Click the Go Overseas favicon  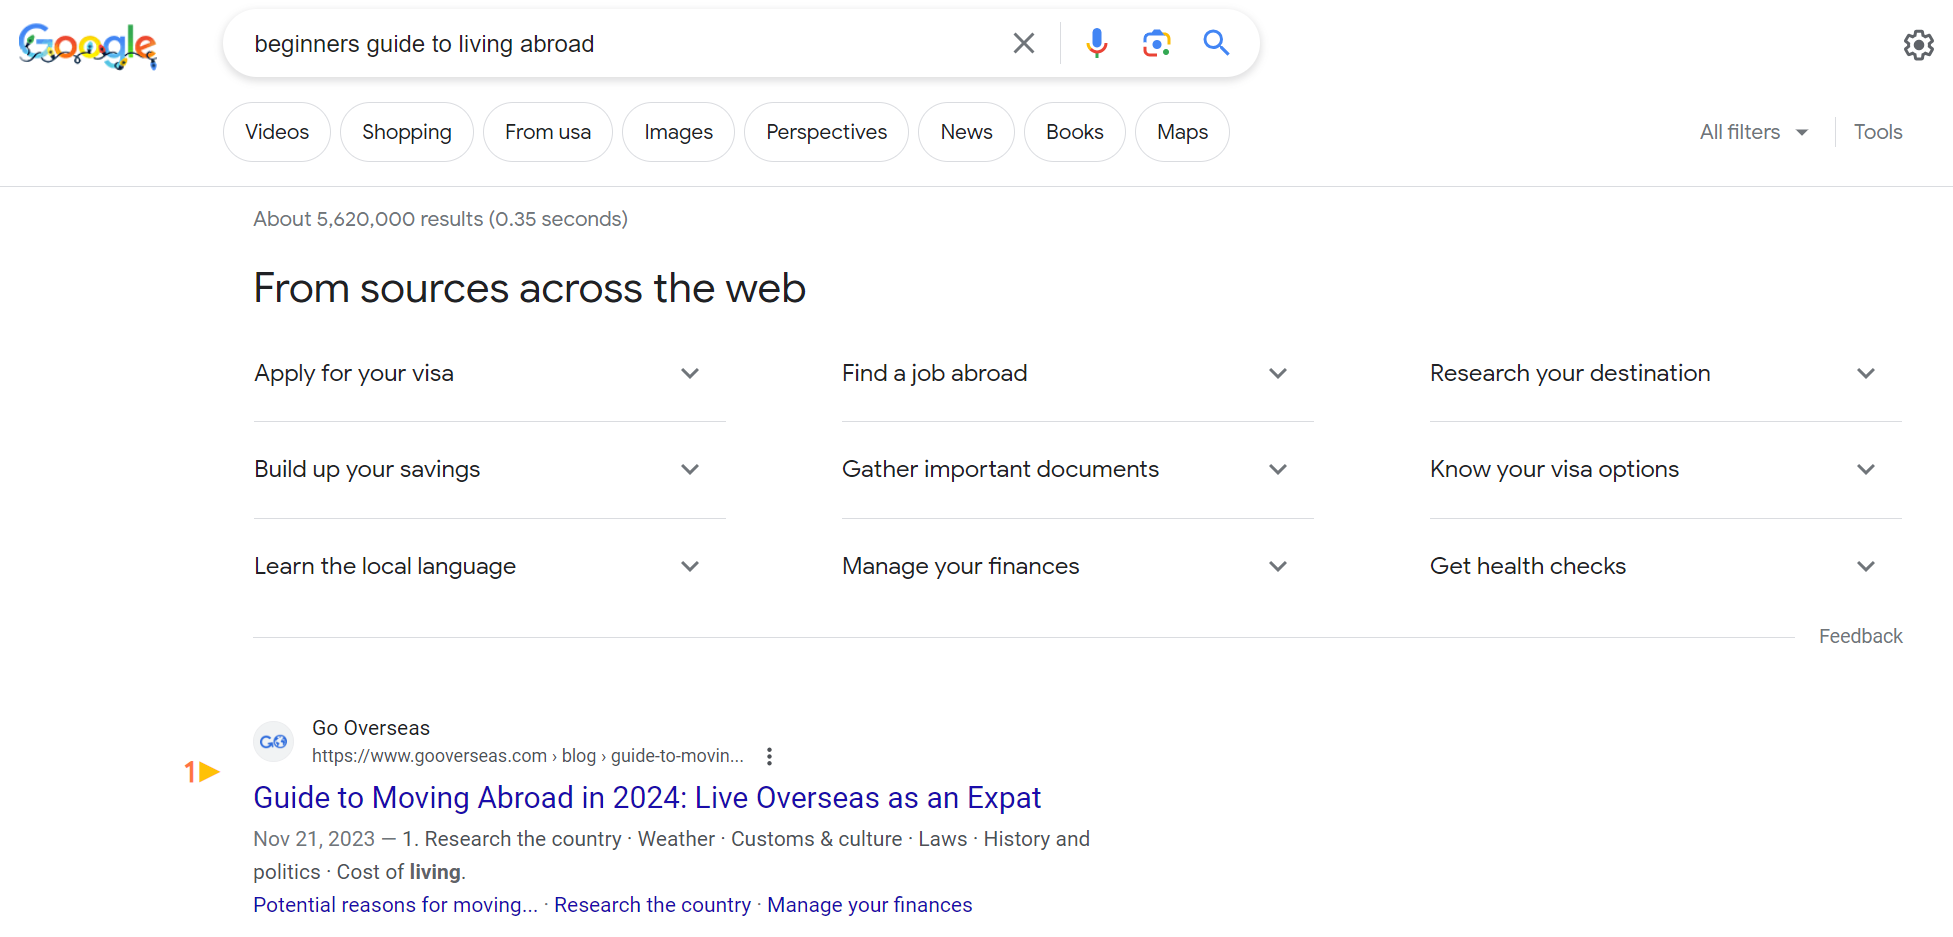273,742
